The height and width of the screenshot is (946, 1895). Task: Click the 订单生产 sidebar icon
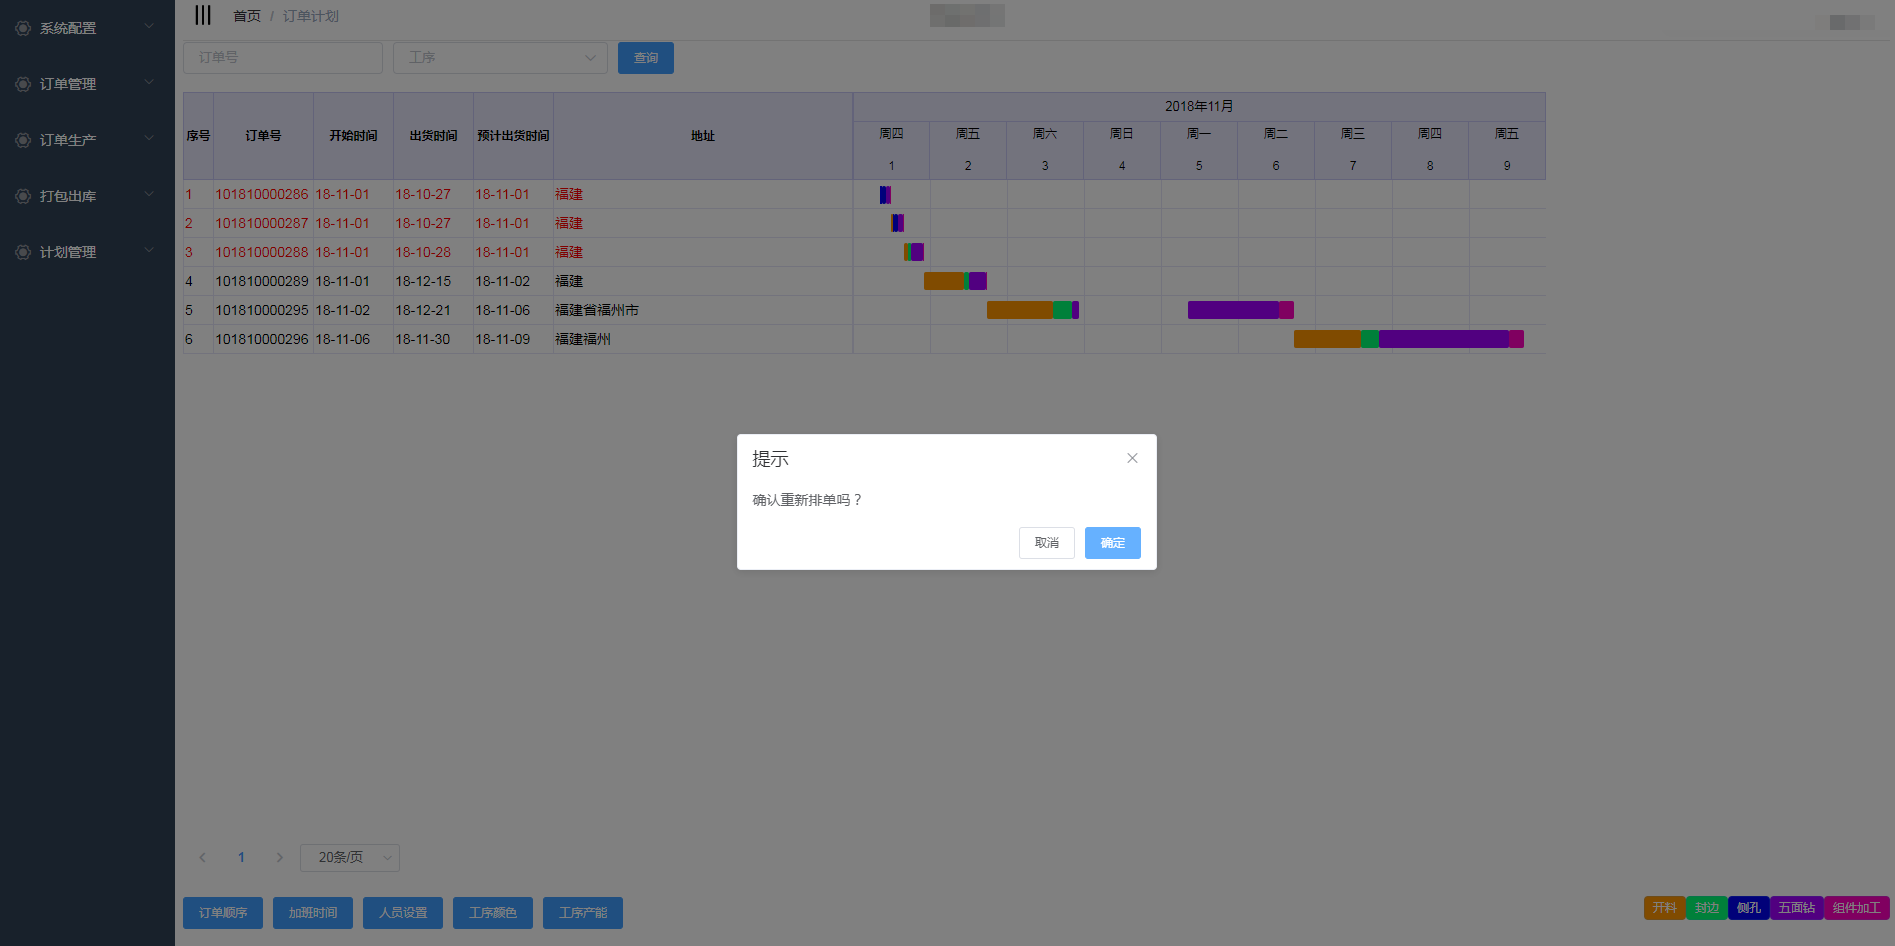click(23, 140)
